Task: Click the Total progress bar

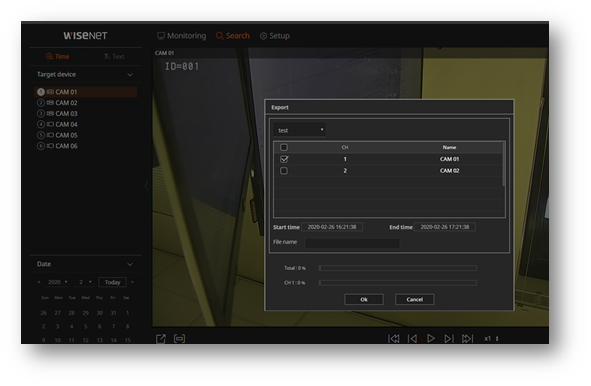Action: (x=398, y=268)
